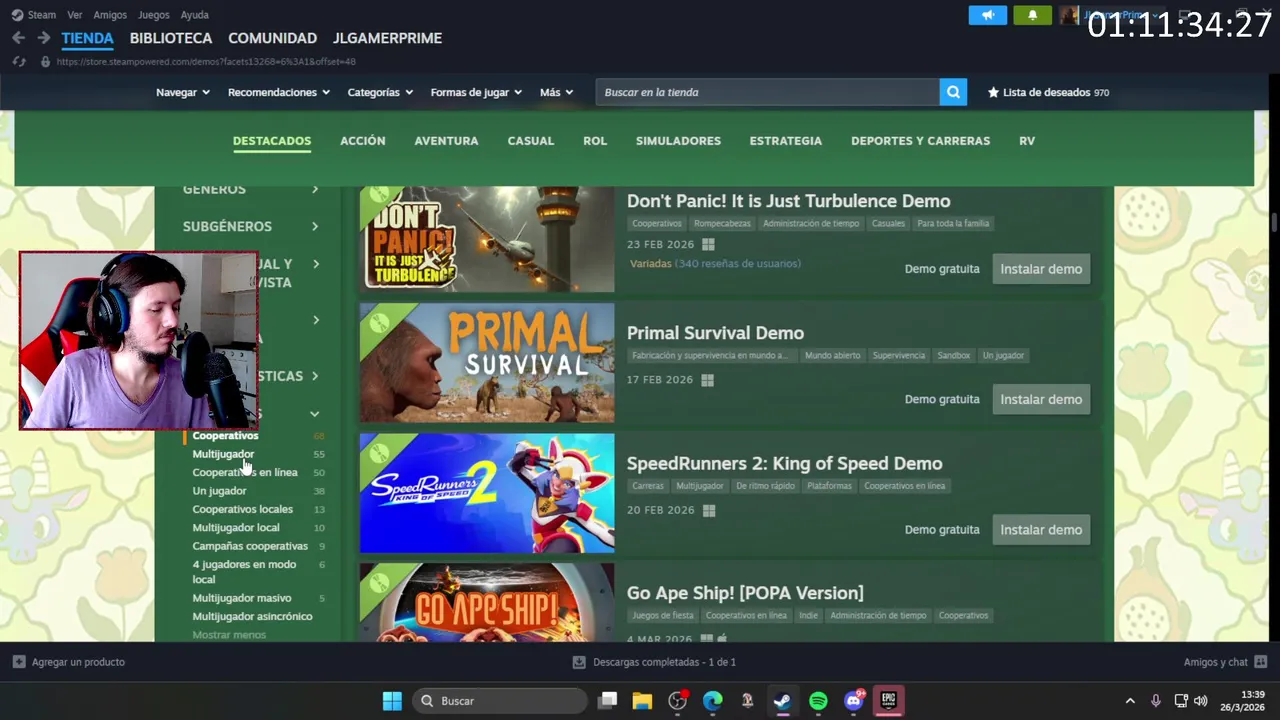The width and height of the screenshot is (1280, 720).
Task: Open File Explorer from taskbar
Action: 642,701
